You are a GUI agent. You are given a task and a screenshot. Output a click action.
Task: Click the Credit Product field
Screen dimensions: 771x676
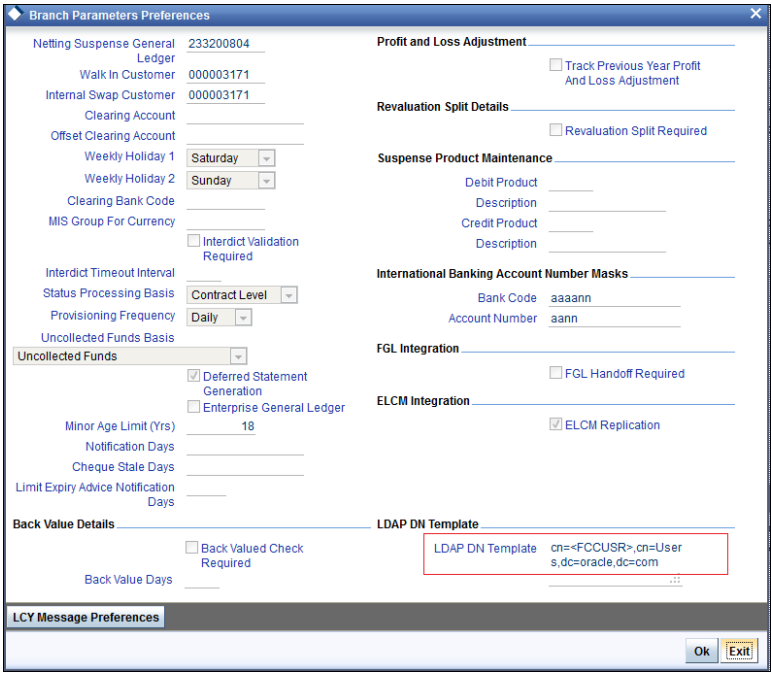[571, 224]
